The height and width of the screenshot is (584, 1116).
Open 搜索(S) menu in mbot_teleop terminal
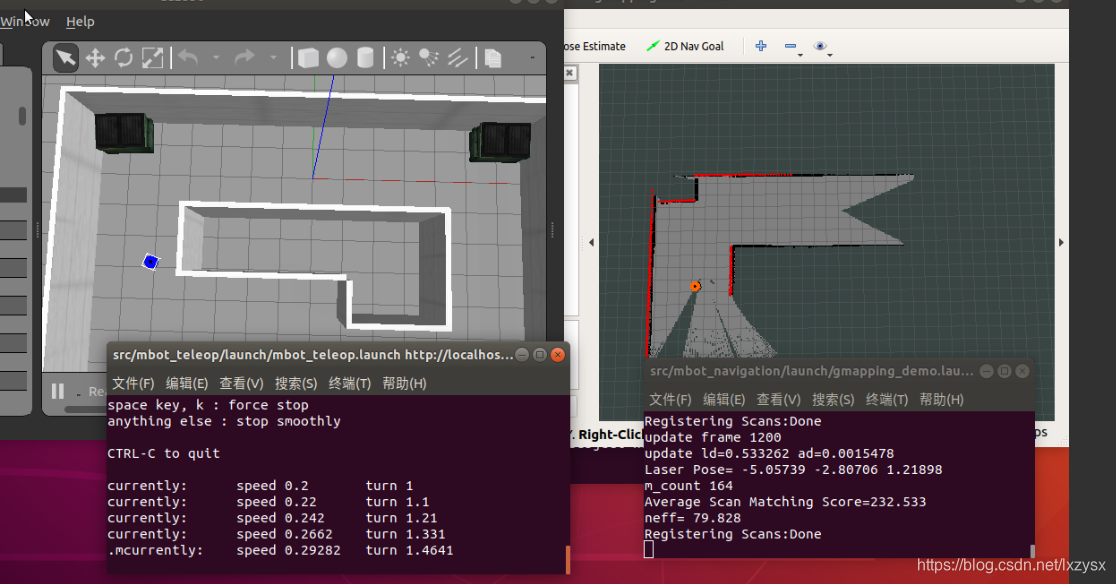coord(296,383)
